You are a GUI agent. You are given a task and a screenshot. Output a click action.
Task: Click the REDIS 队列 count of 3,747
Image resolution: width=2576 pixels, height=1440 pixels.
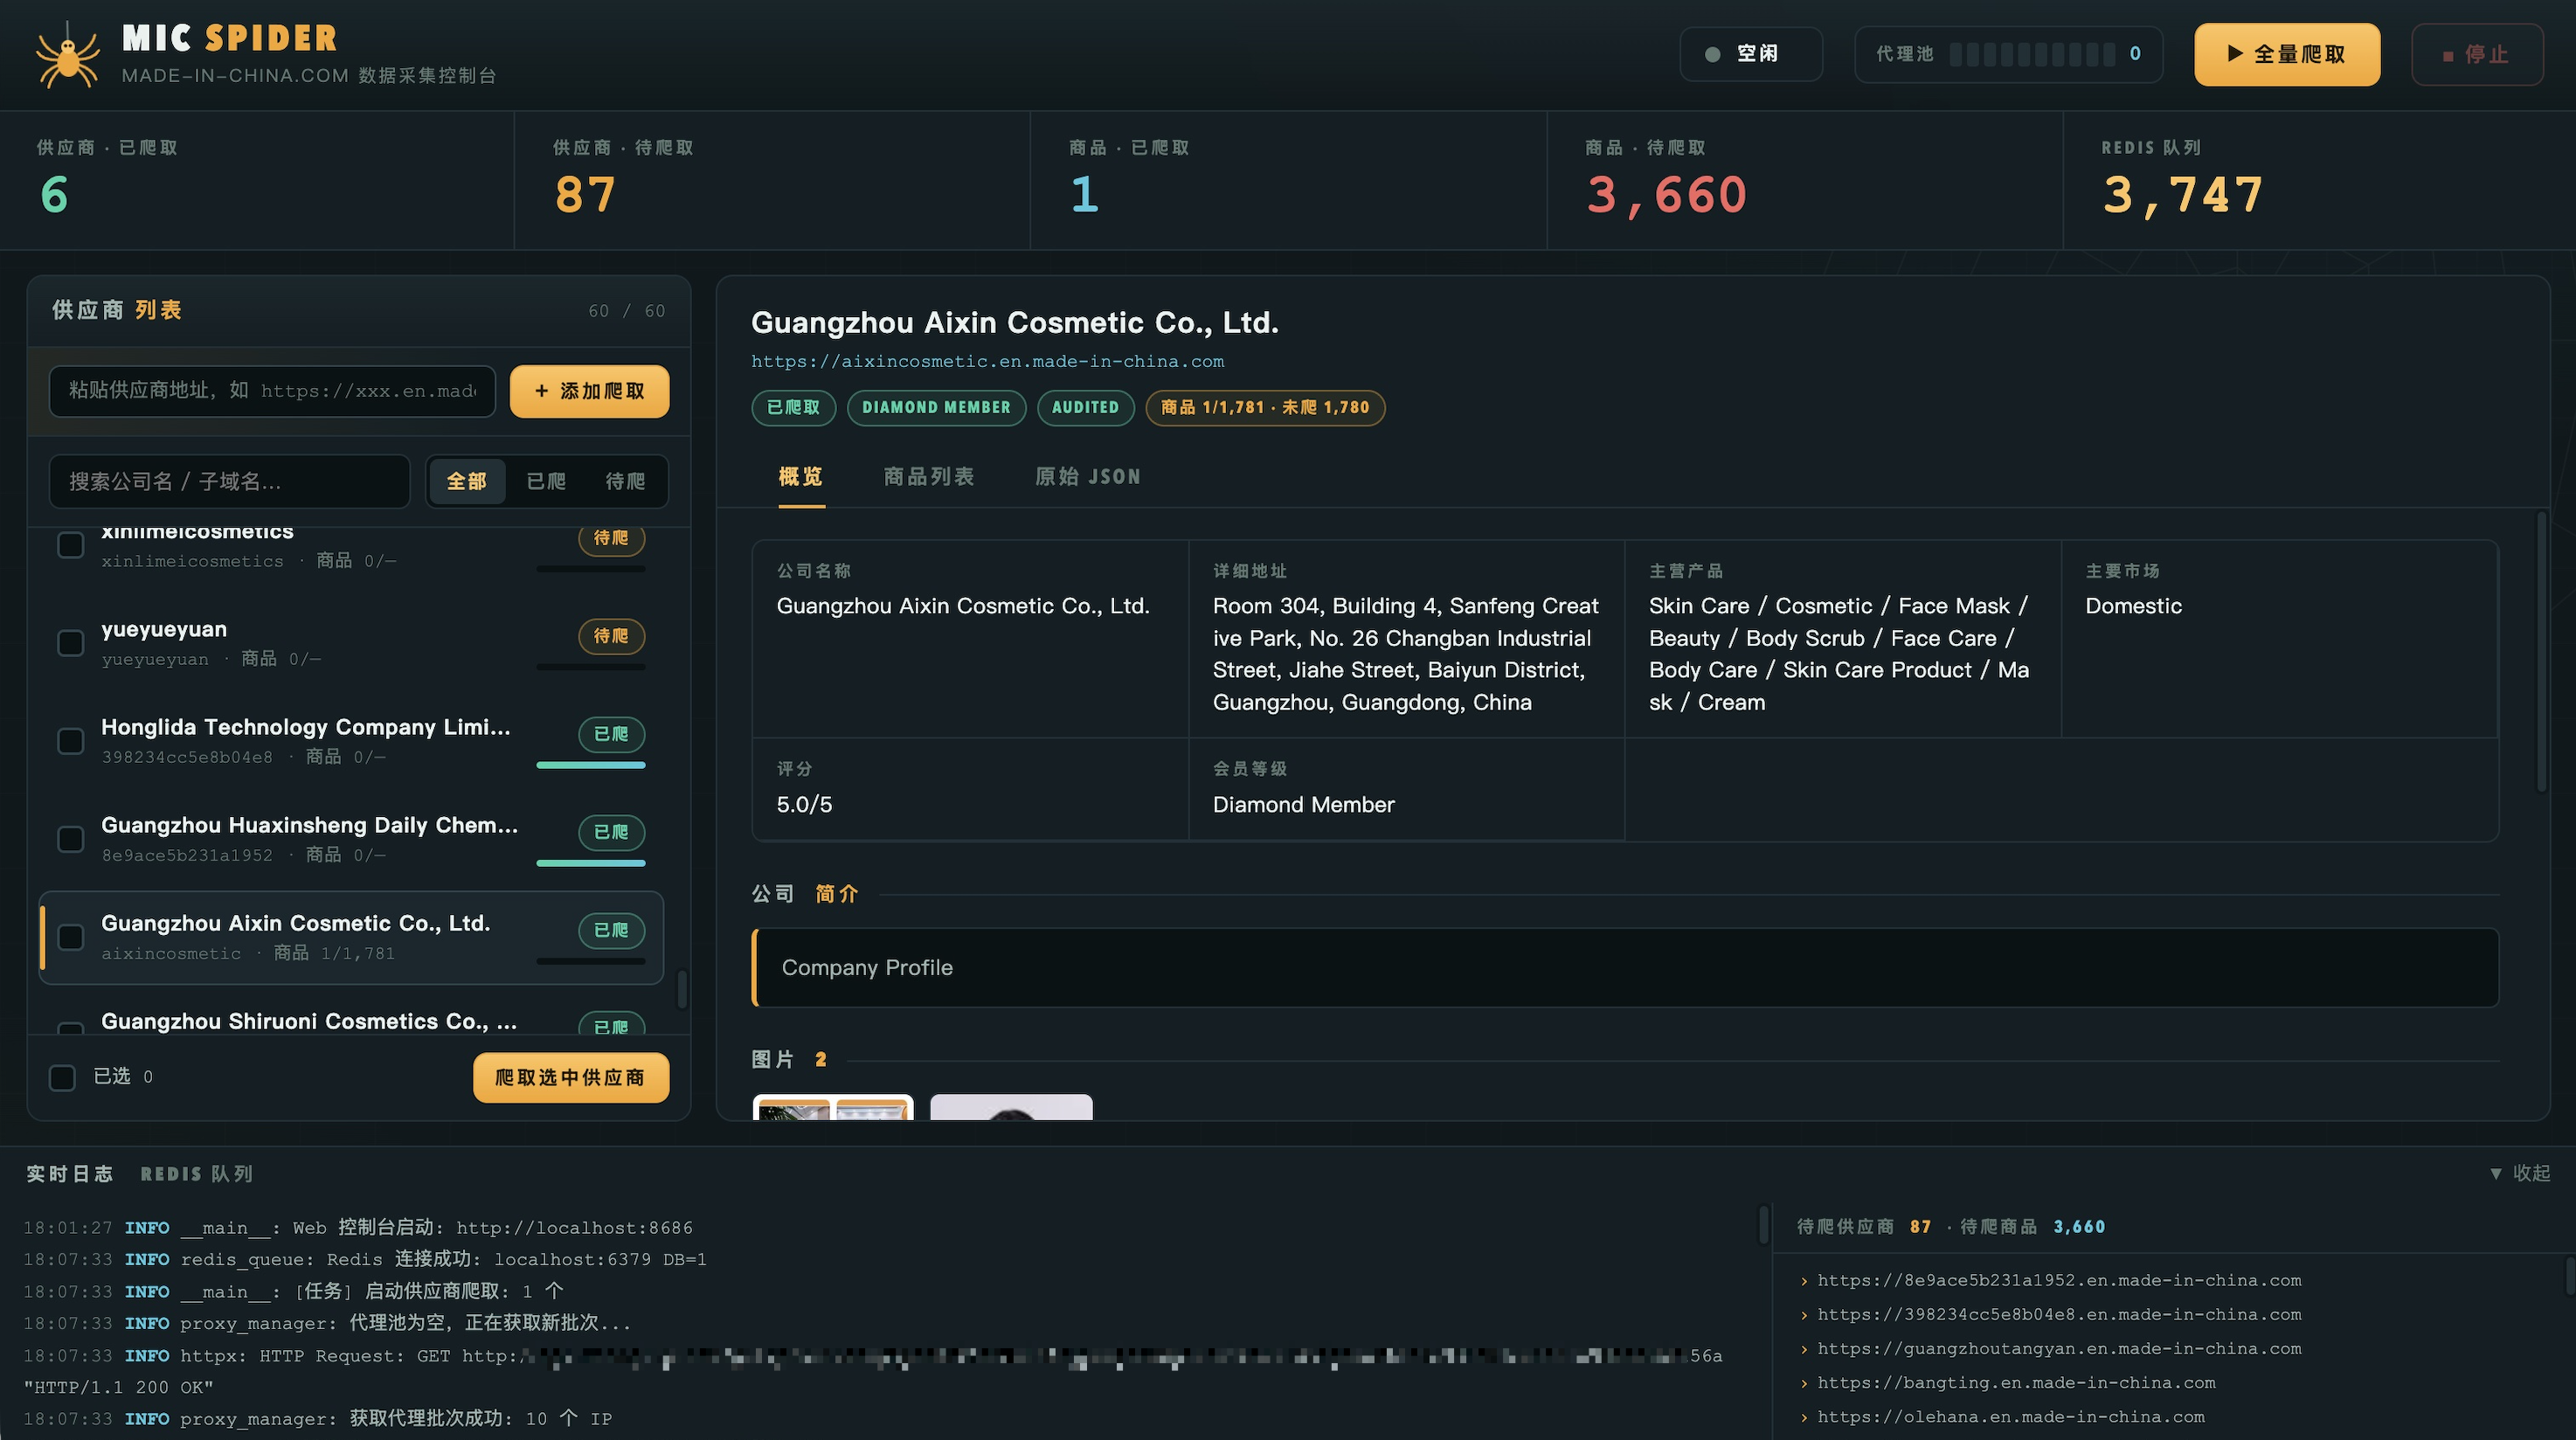2182,195
